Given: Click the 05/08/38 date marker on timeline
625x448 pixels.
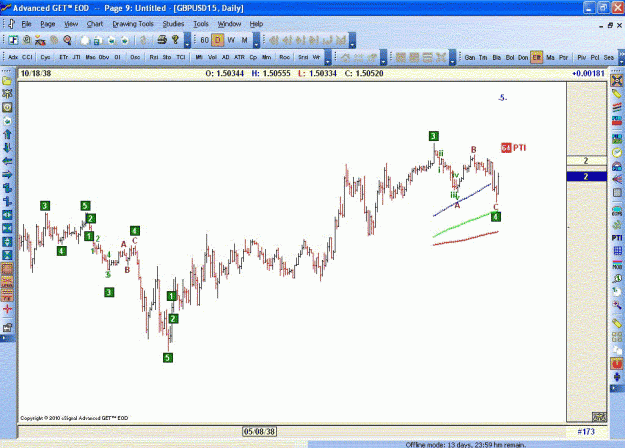Looking at the screenshot, I should click(259, 432).
